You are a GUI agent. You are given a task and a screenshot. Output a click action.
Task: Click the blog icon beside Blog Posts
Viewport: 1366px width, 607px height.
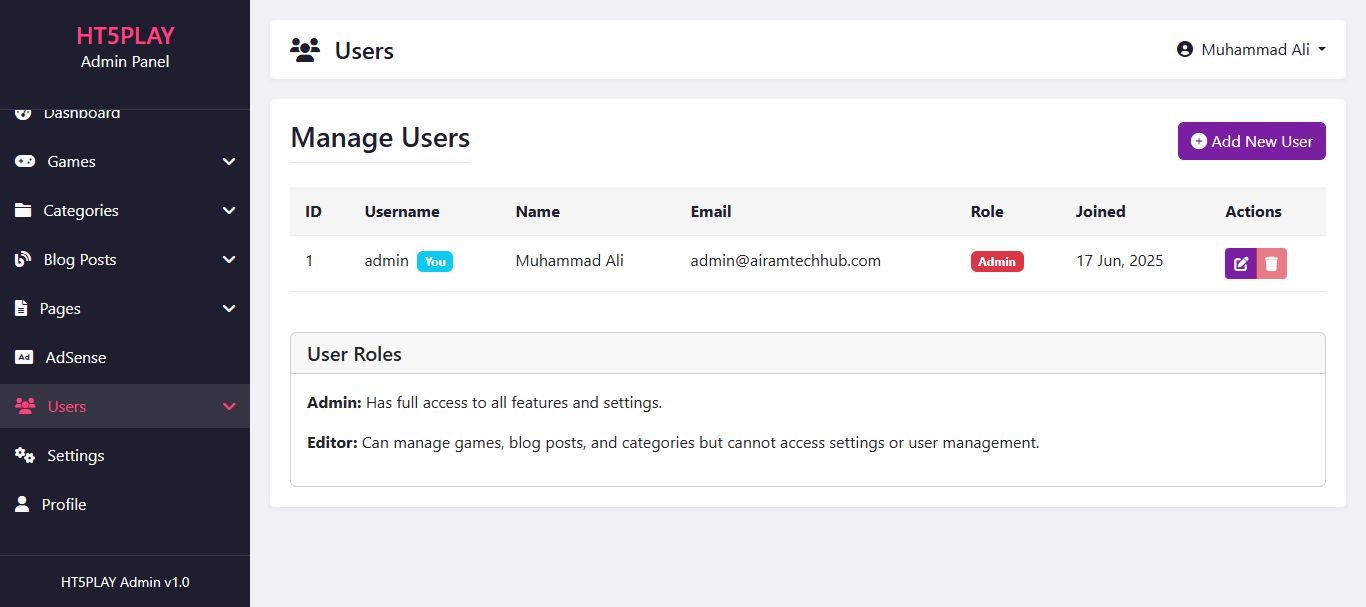(x=23, y=259)
